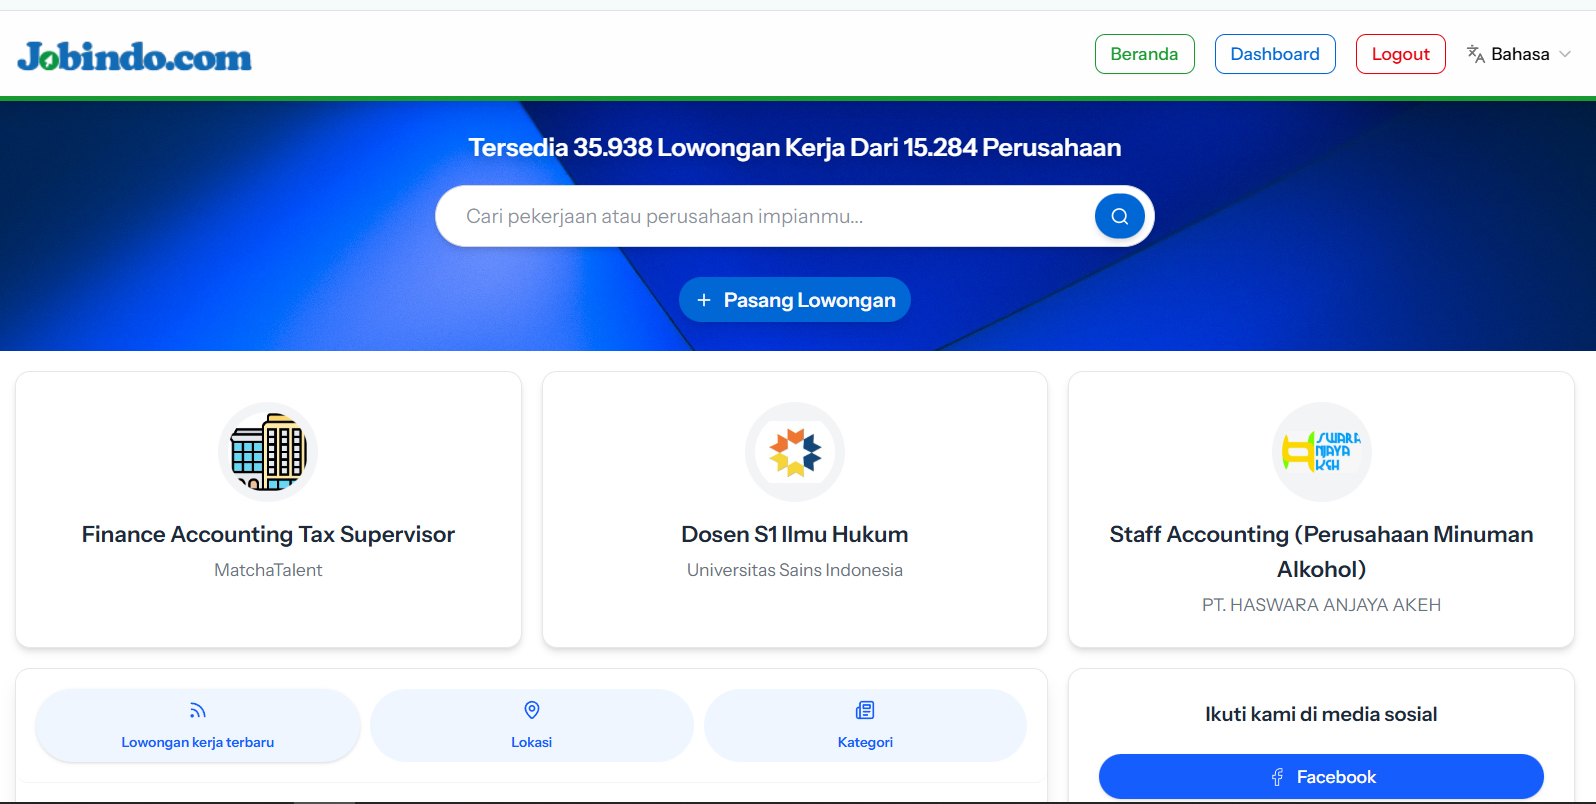Click the location pin icon
Image resolution: width=1596 pixels, height=804 pixels.
point(532,710)
